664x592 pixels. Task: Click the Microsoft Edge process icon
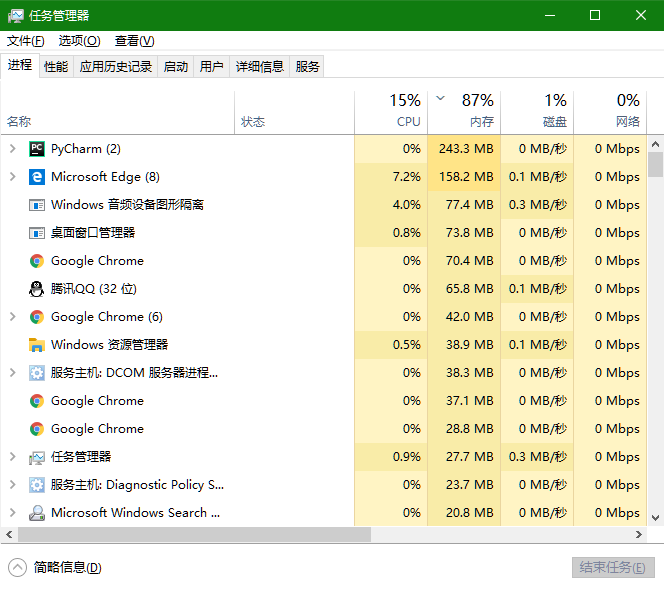coord(37,177)
